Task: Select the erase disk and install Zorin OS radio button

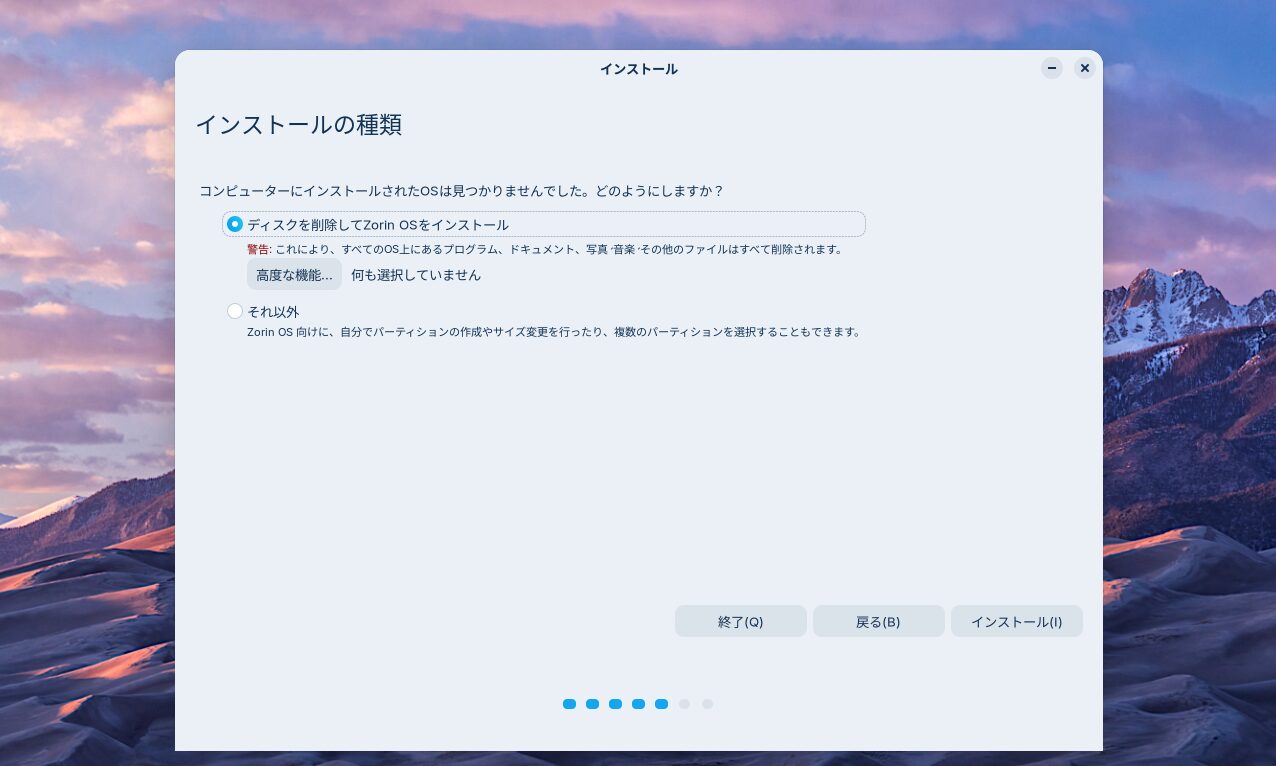Action: click(x=235, y=224)
